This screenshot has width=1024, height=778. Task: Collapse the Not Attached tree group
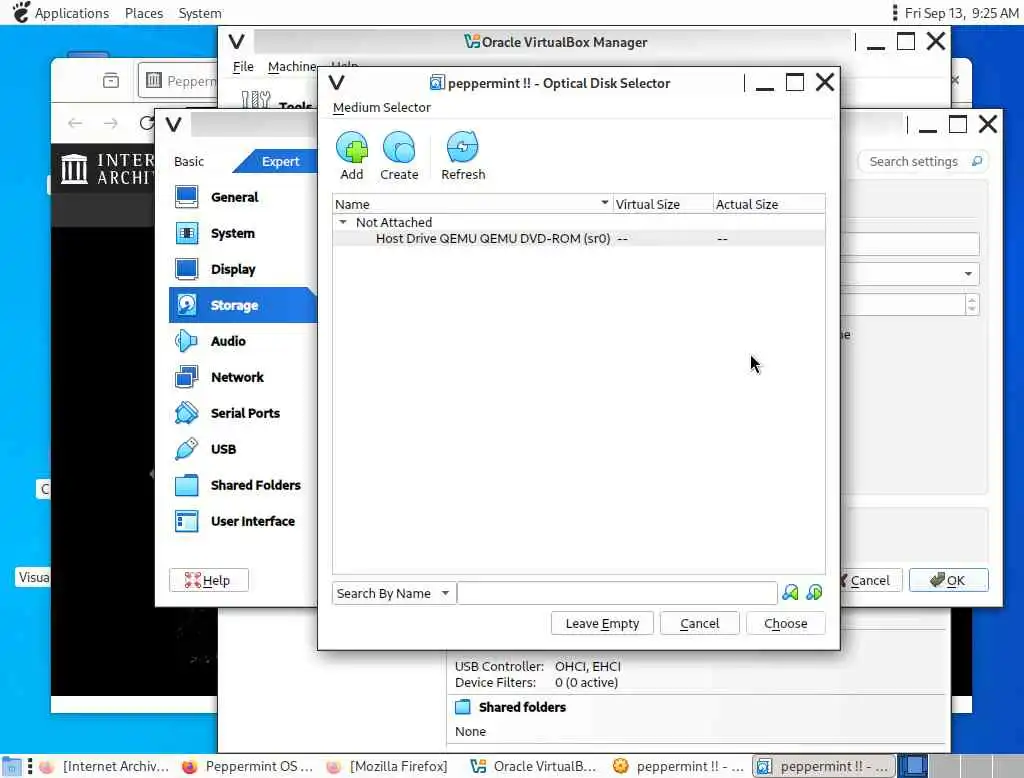coord(343,222)
